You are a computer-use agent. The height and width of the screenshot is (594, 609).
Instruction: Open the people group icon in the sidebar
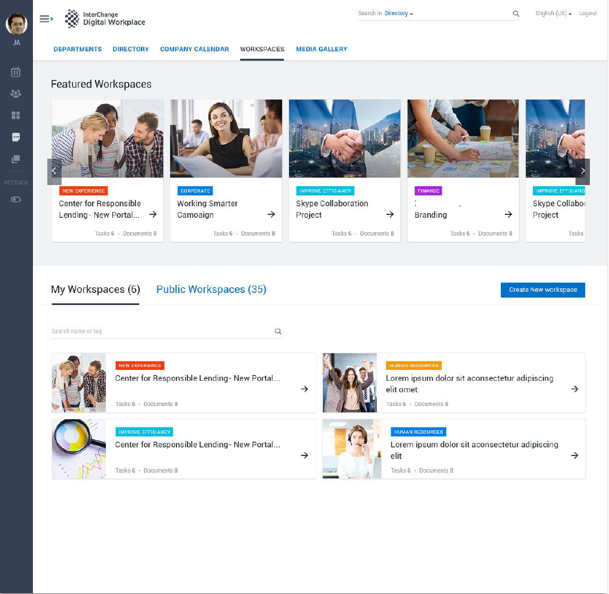click(x=16, y=94)
